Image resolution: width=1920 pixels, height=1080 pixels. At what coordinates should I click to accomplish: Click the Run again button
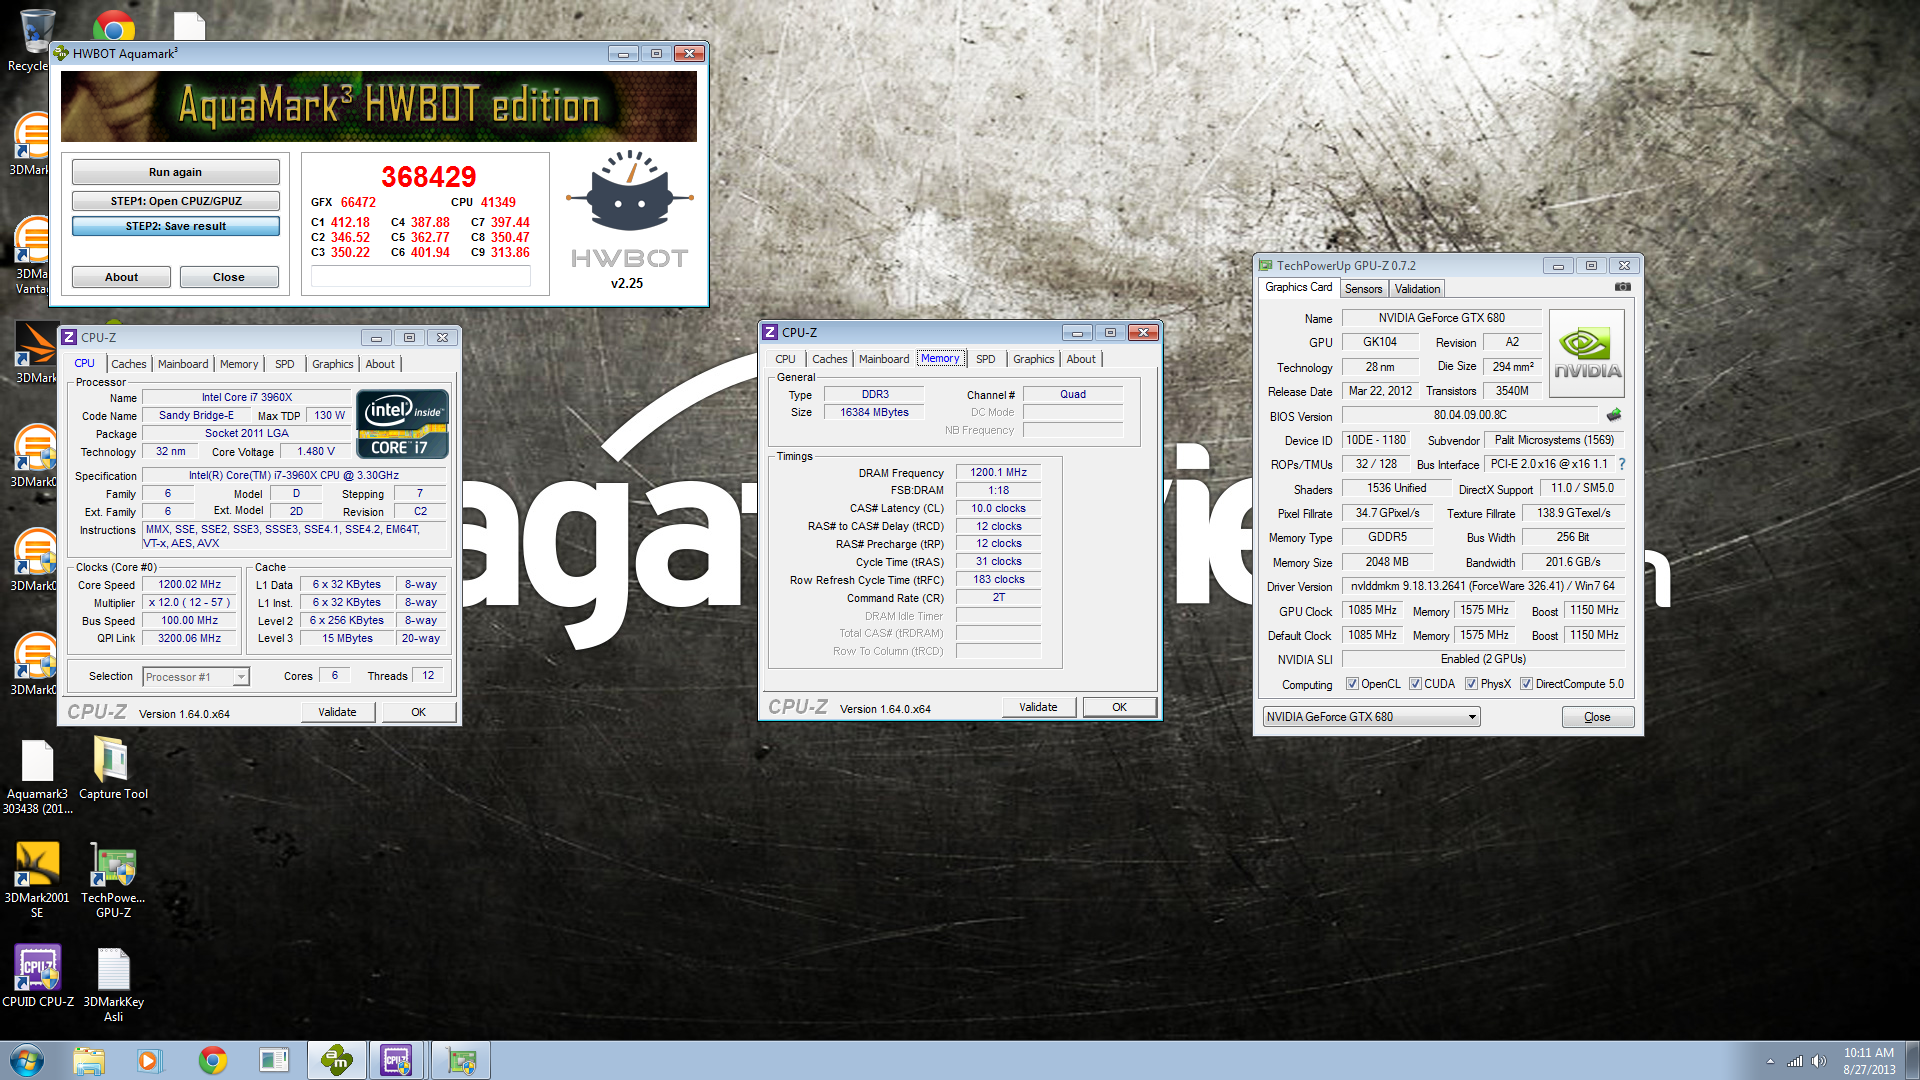175,172
